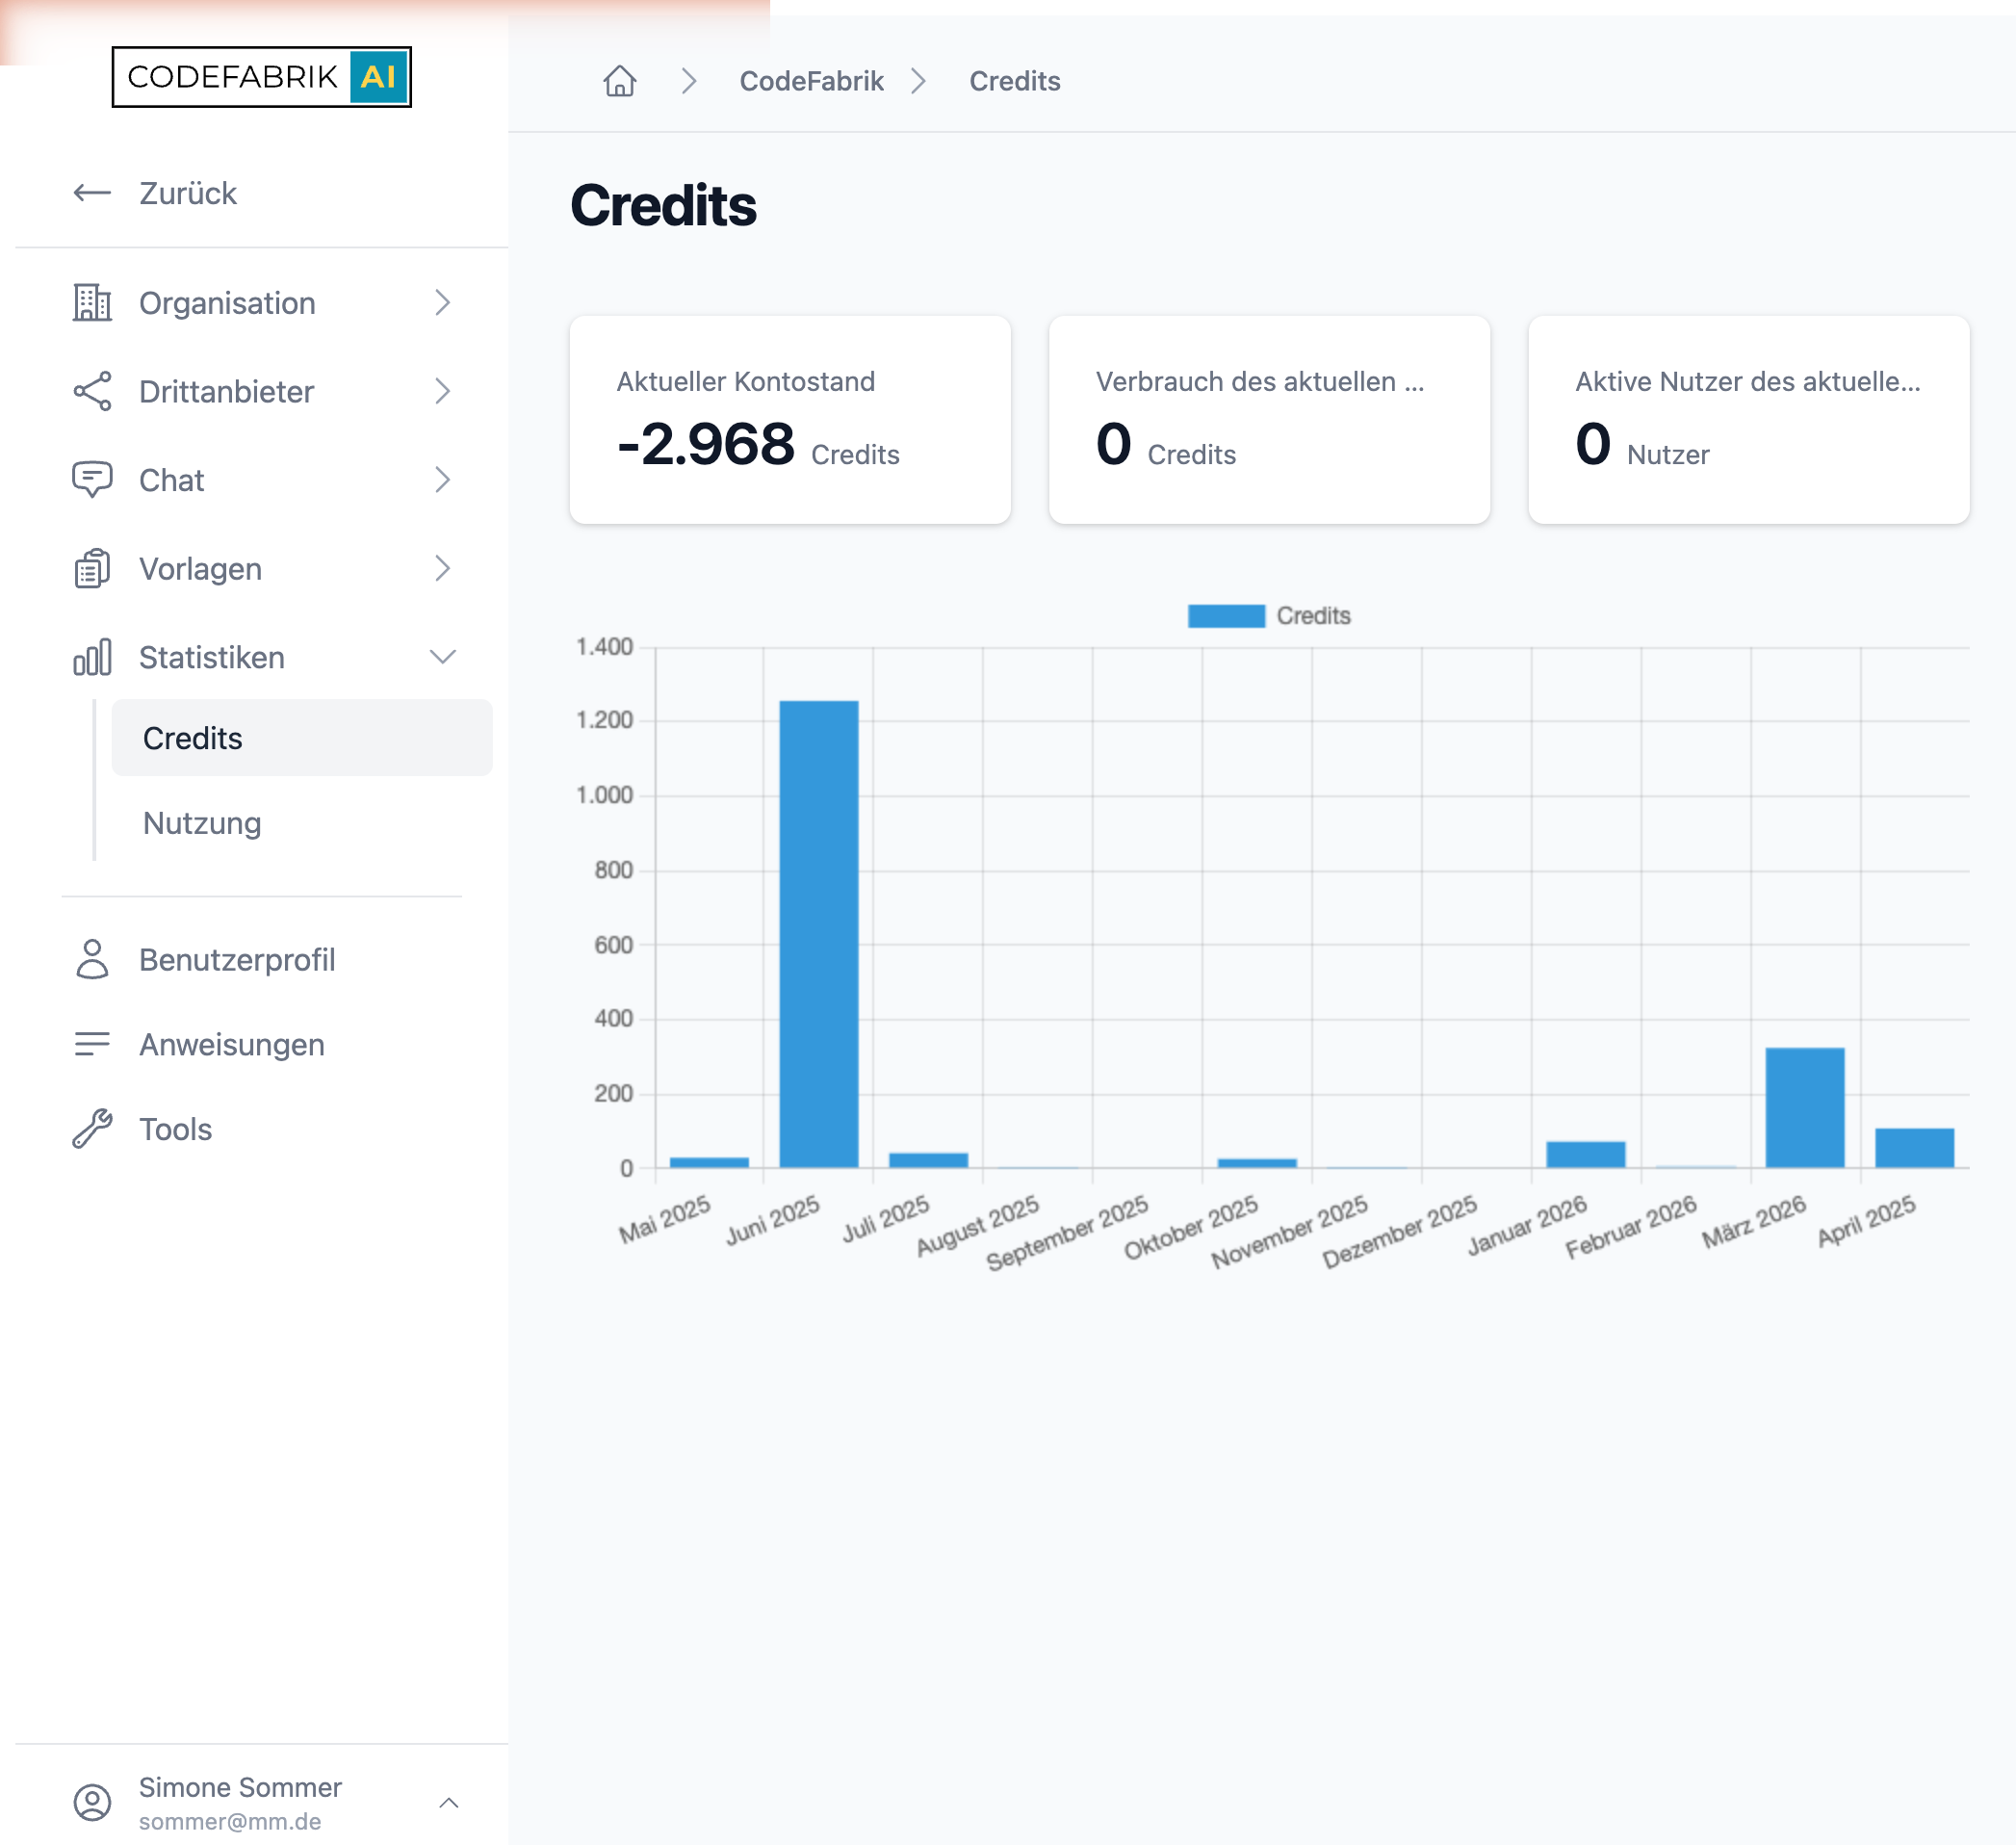Click the Chat speech bubble icon
The height and width of the screenshot is (1845, 2016).
pos(92,480)
